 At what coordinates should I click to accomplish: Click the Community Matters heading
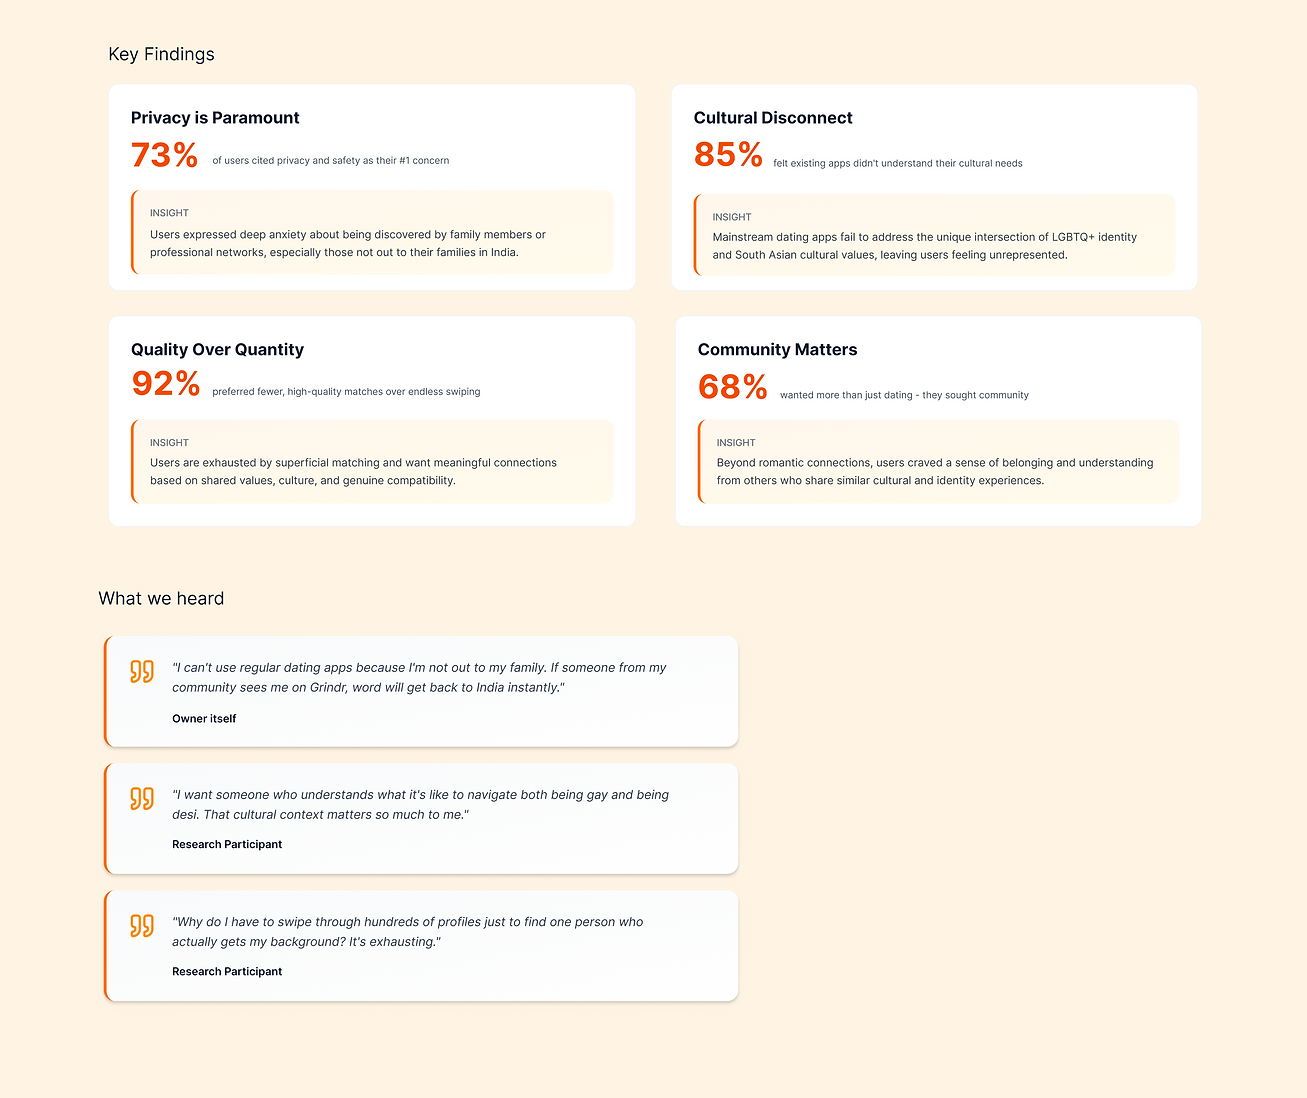click(x=777, y=349)
